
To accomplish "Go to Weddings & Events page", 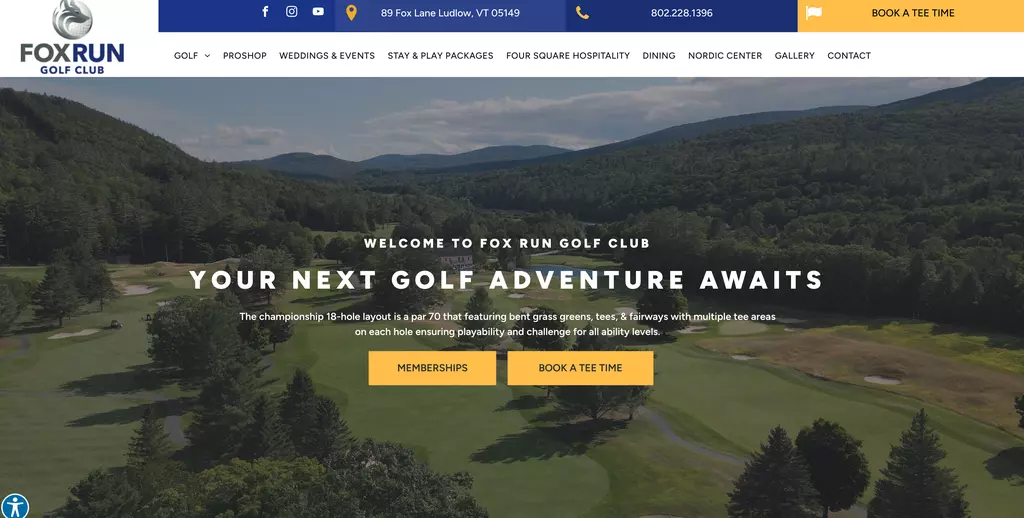I will point(327,56).
